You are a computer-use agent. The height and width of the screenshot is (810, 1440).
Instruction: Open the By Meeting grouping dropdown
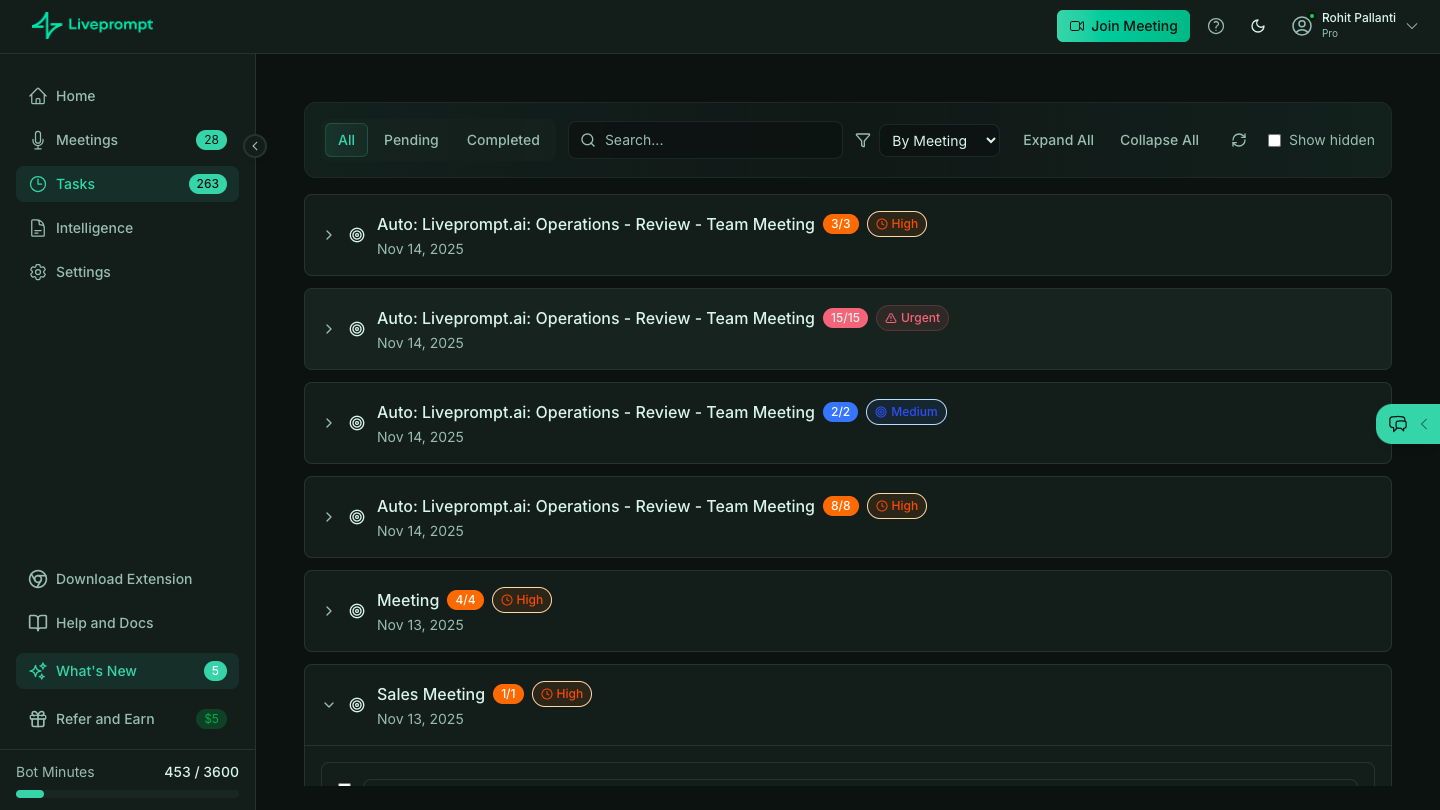coord(939,140)
